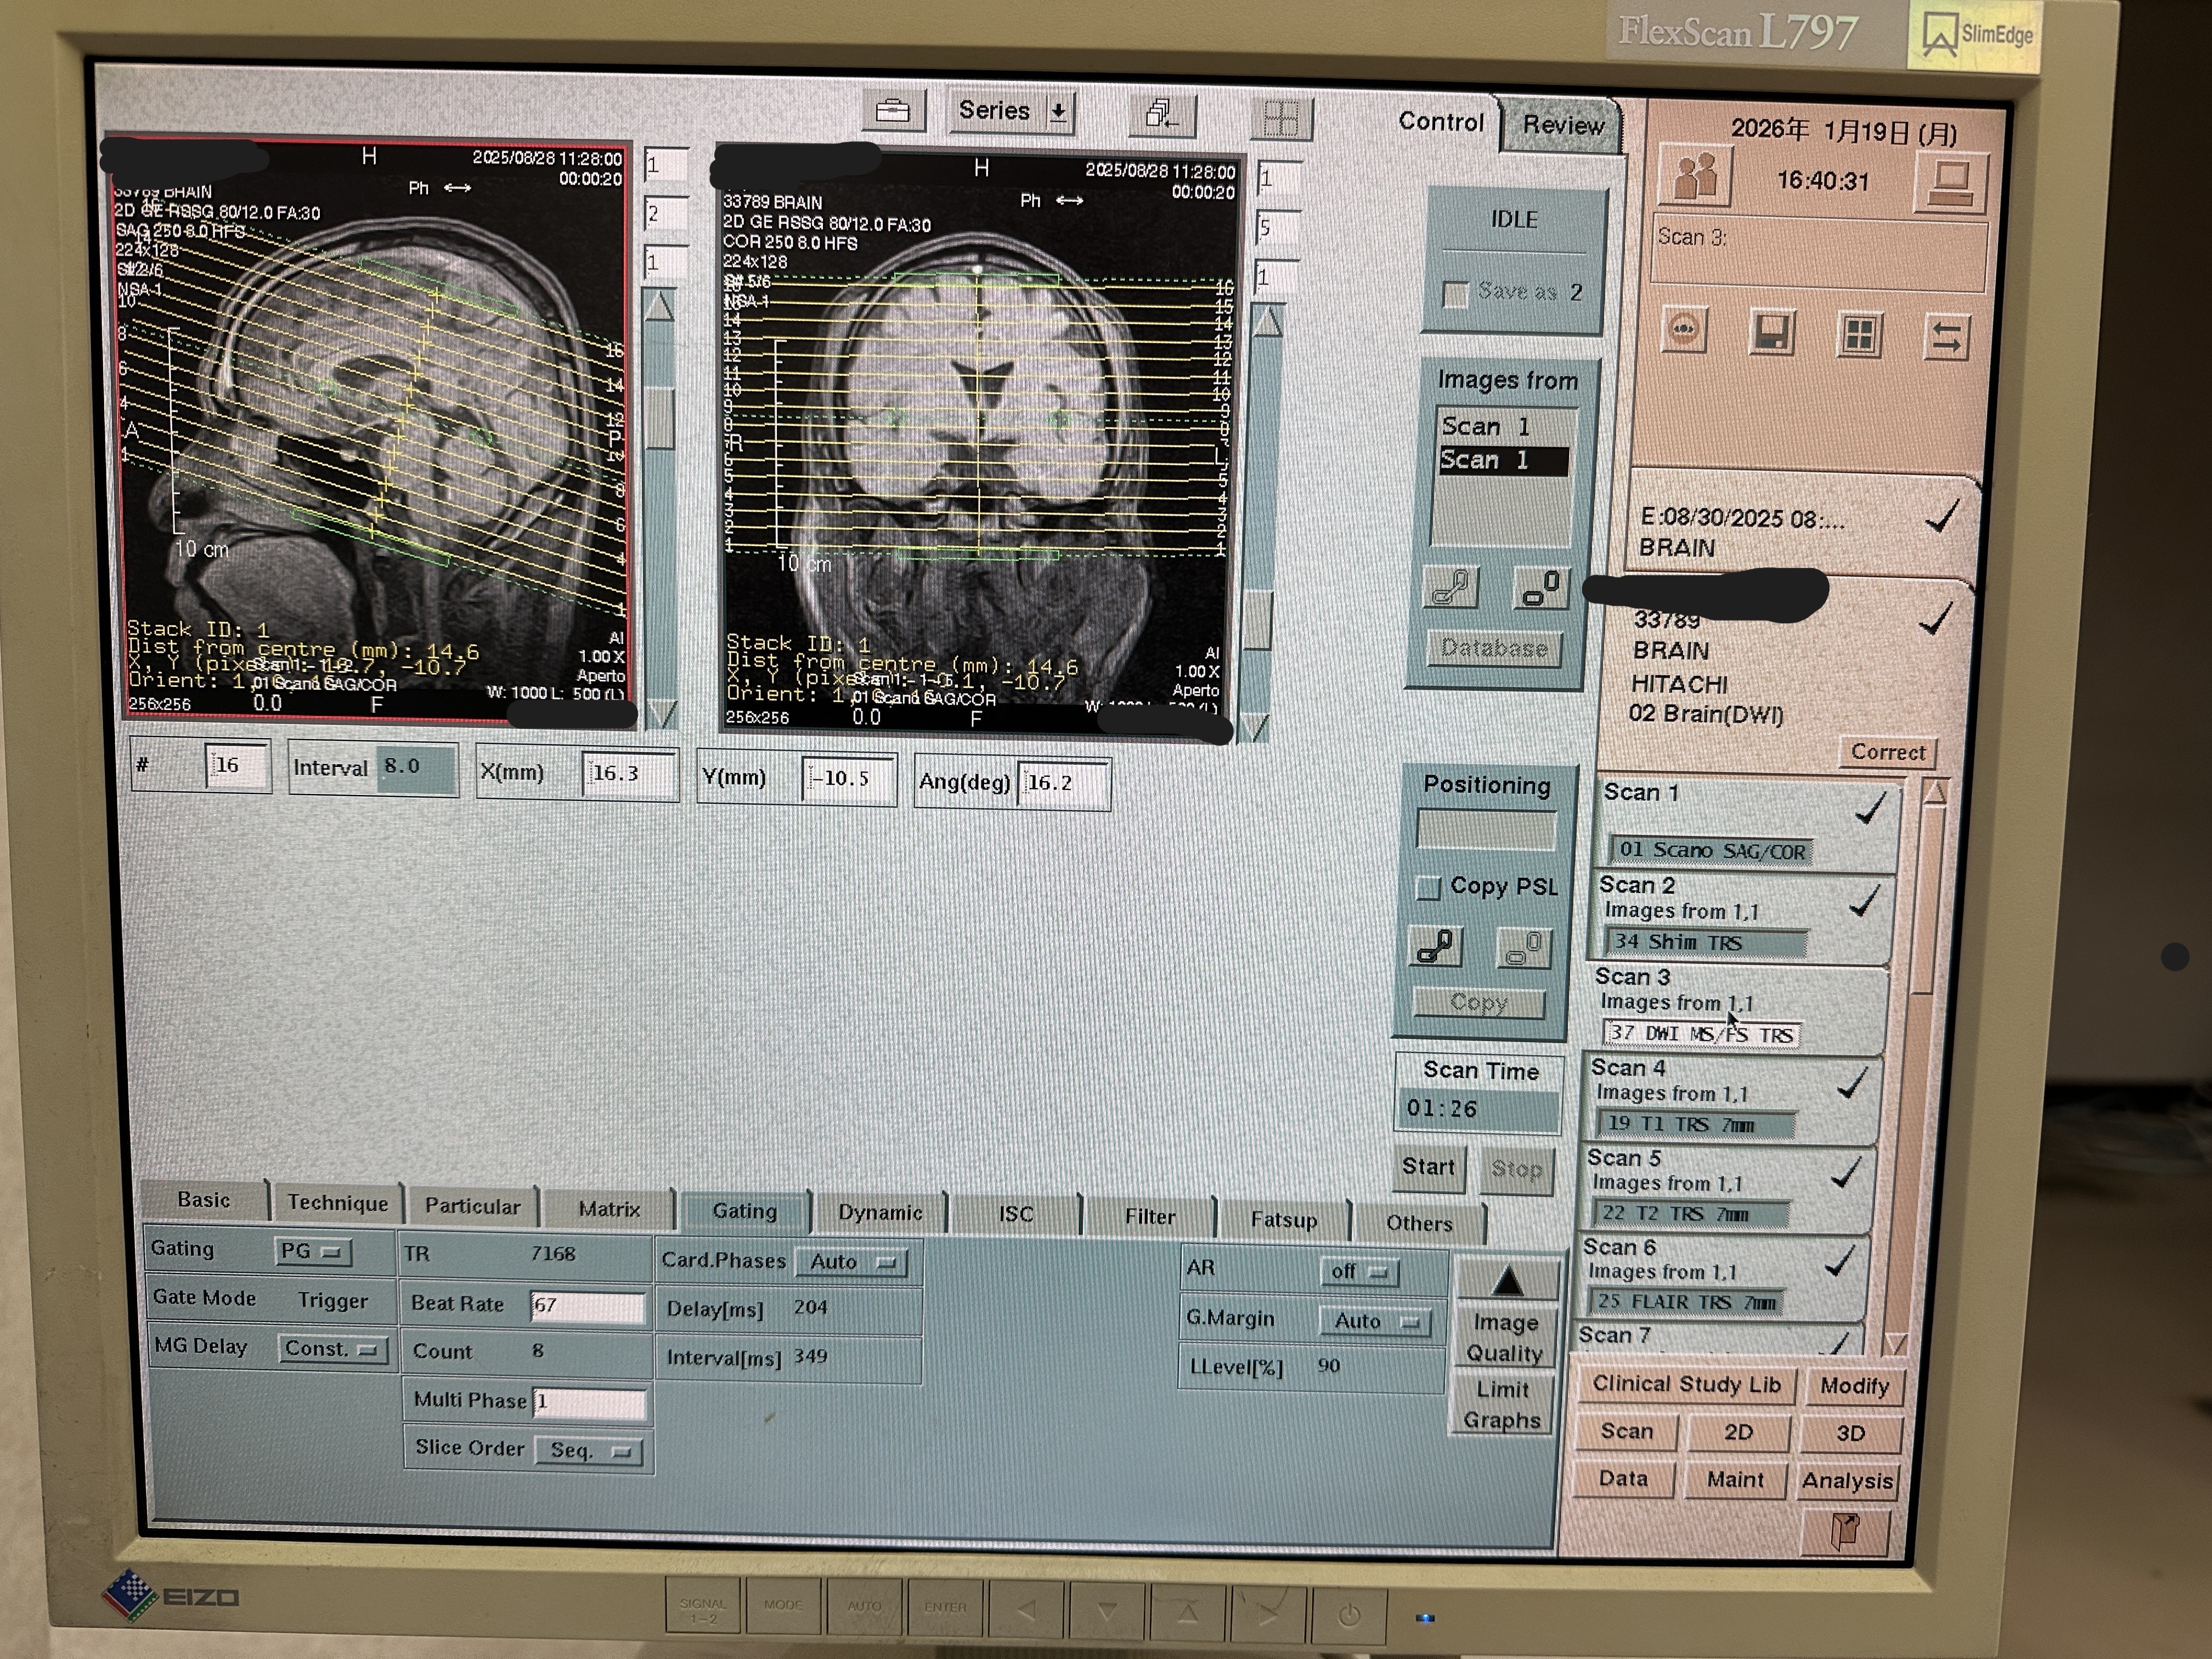Click the four-pane grid layout icon

(x=1859, y=335)
